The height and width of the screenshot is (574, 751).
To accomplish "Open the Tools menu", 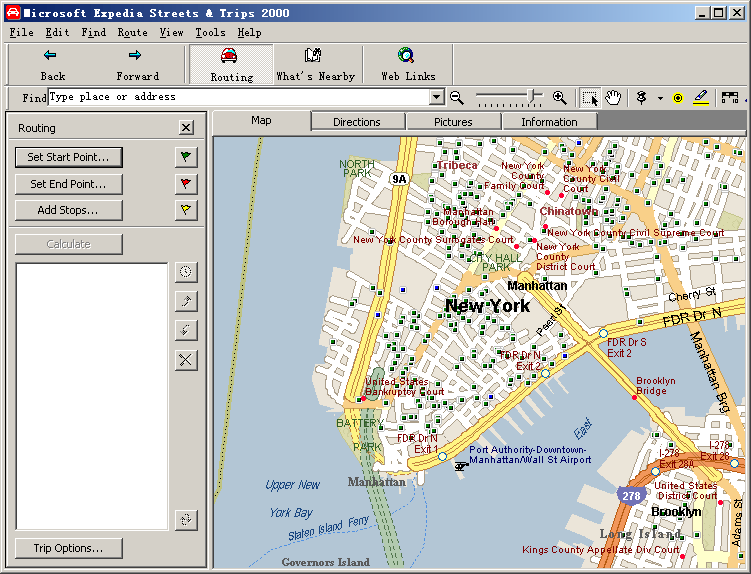I will (210, 33).
